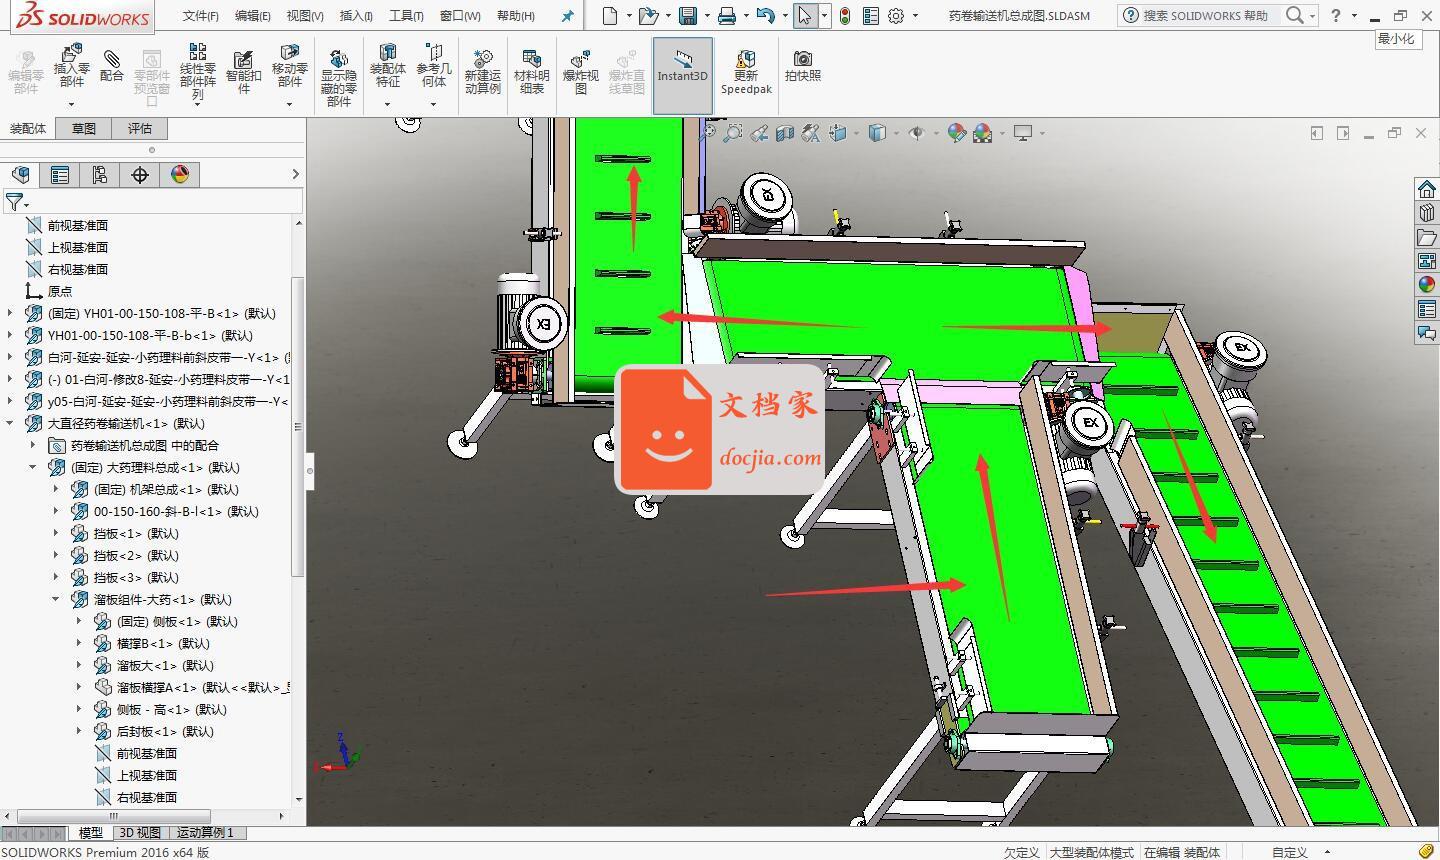
Task: Click the Save floppy disk icon
Action: [688, 15]
